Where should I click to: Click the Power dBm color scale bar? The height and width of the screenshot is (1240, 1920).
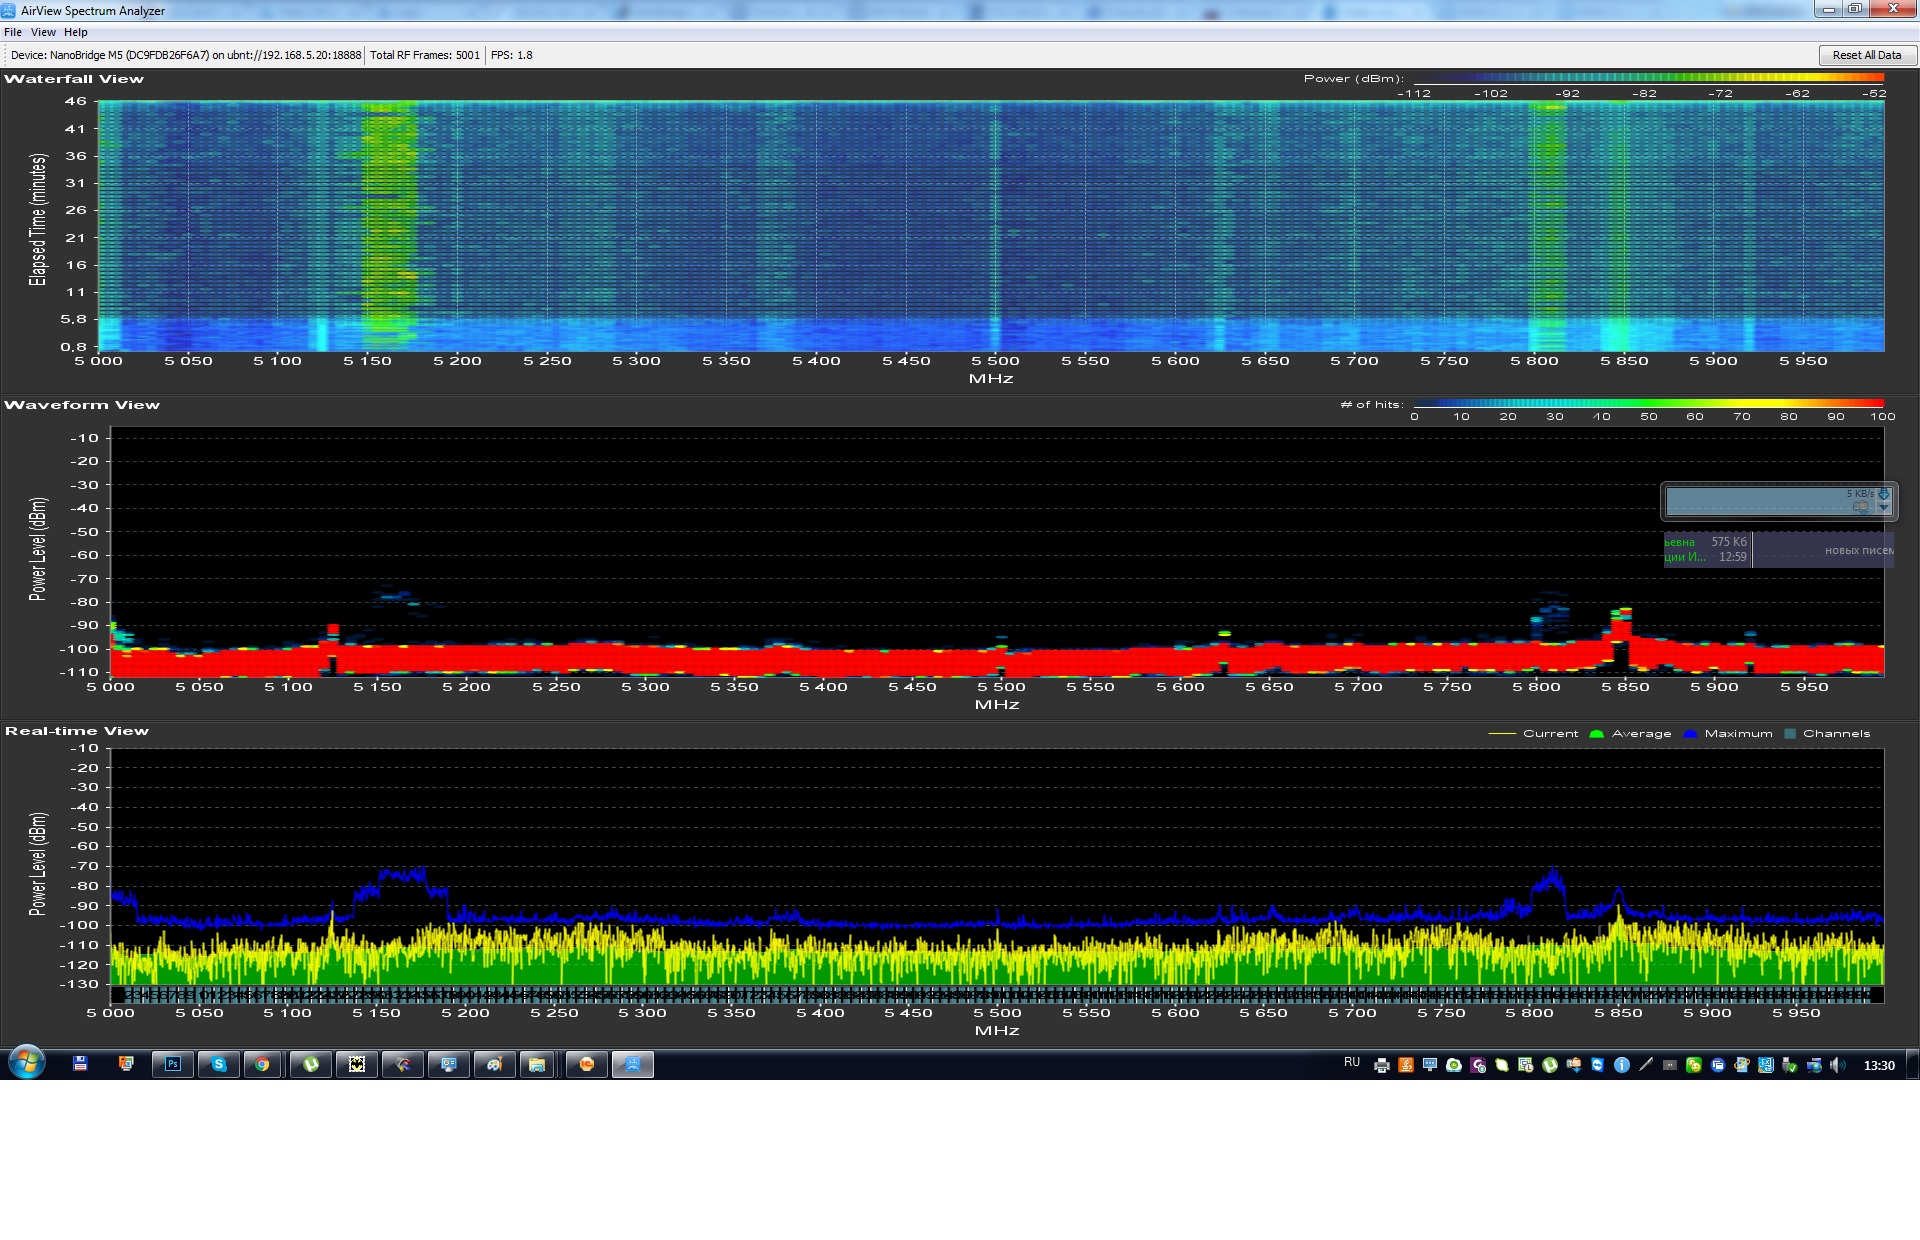tap(1648, 78)
